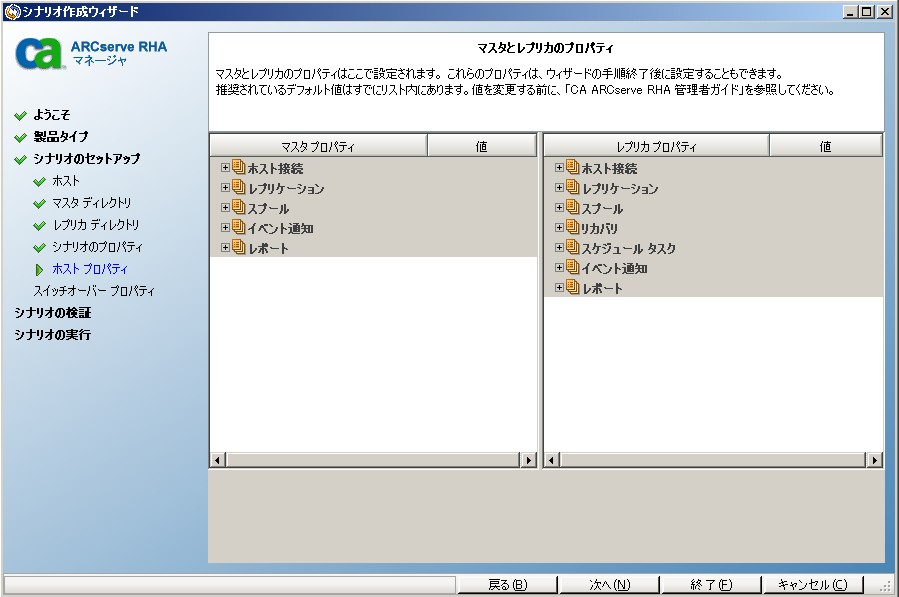Click the レプリケーション folder icon in replica properties
This screenshot has width=899, height=597.
click(573, 187)
